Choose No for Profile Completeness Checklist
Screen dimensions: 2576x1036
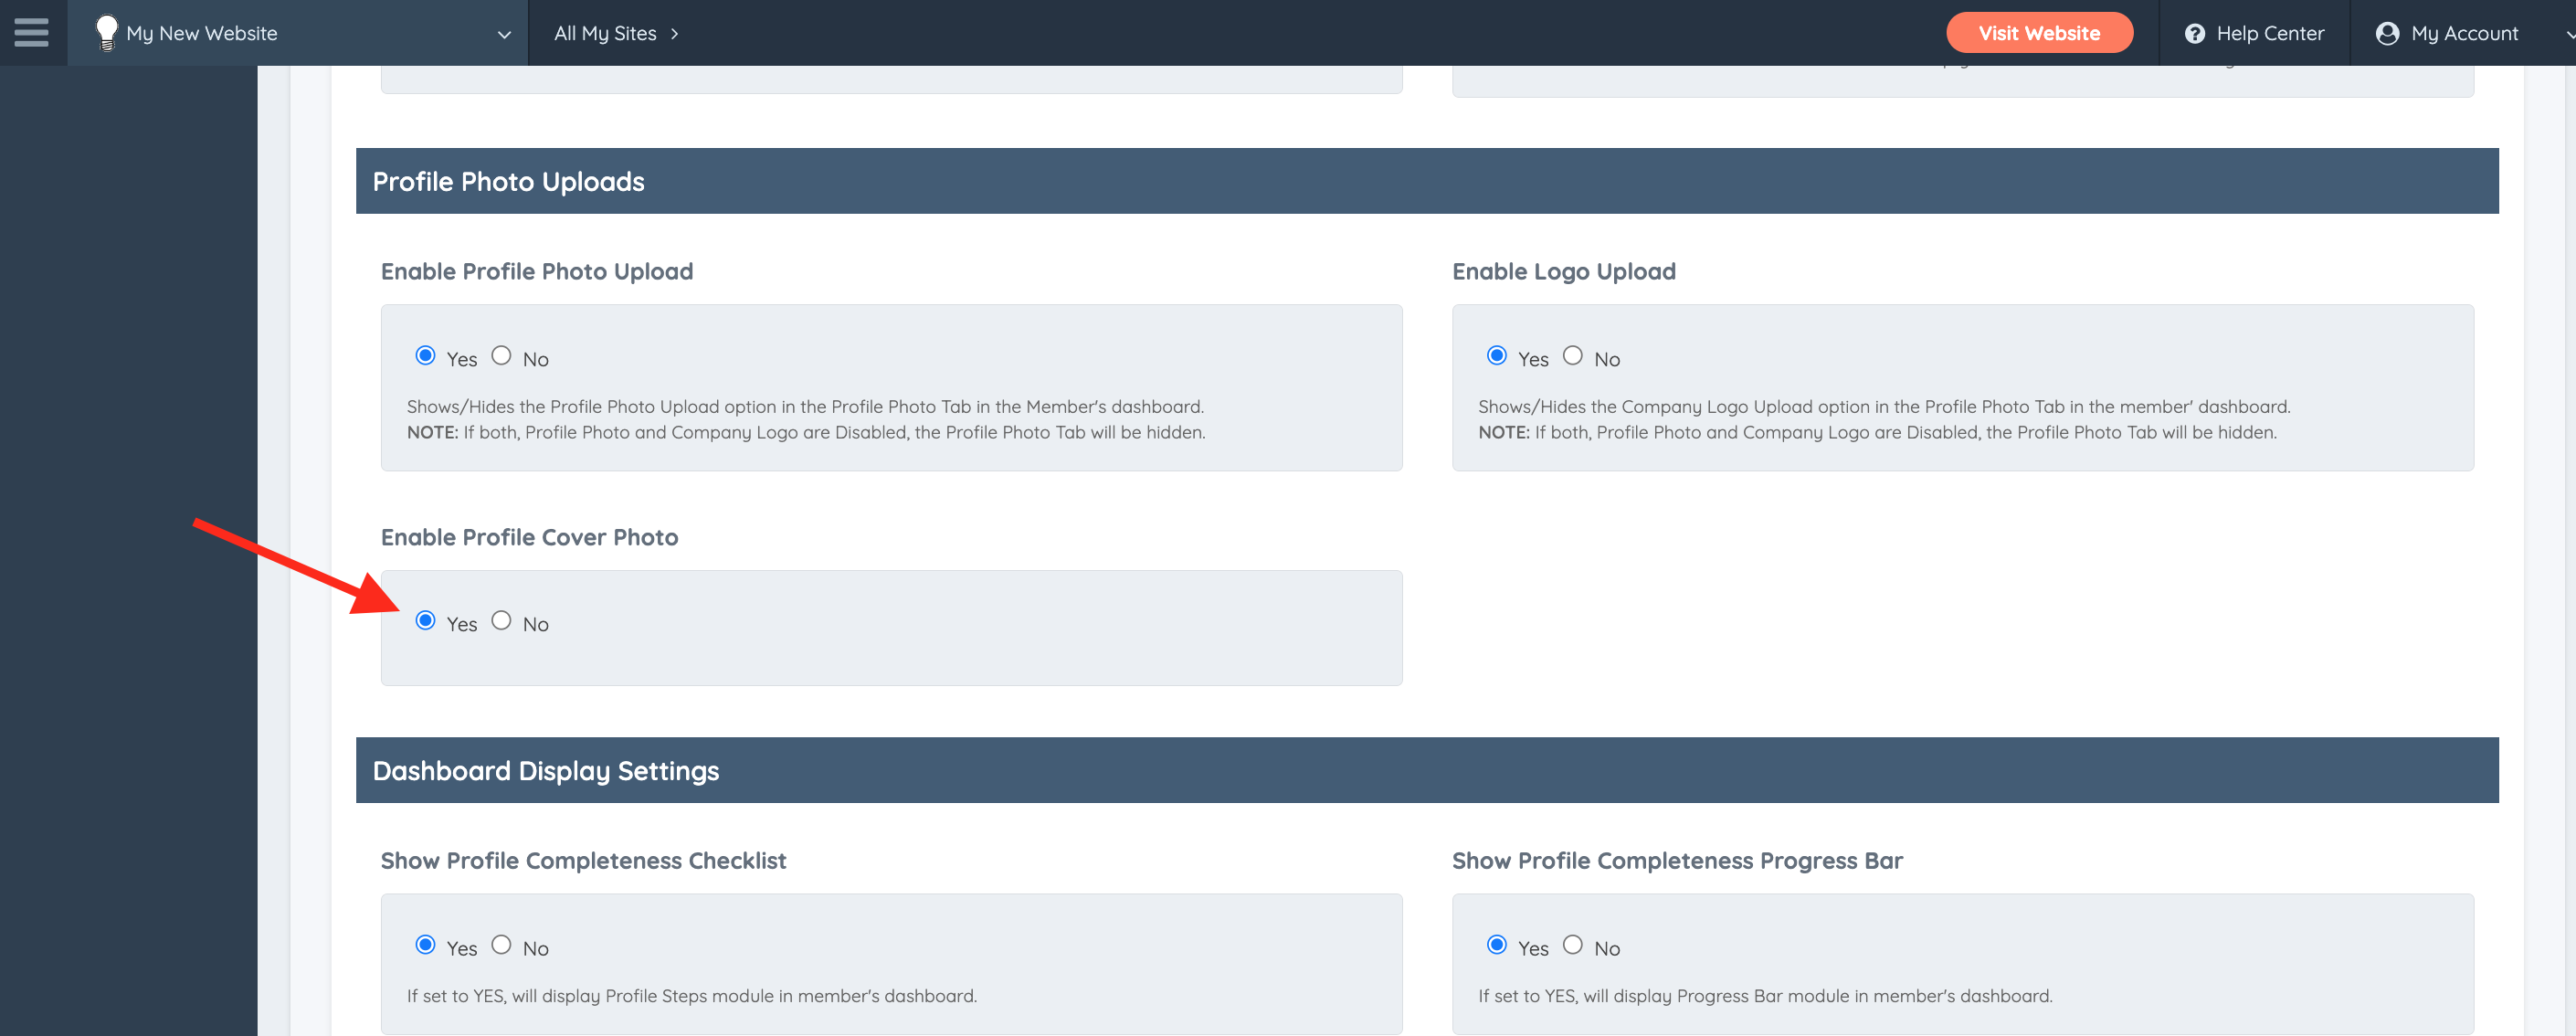[501, 945]
